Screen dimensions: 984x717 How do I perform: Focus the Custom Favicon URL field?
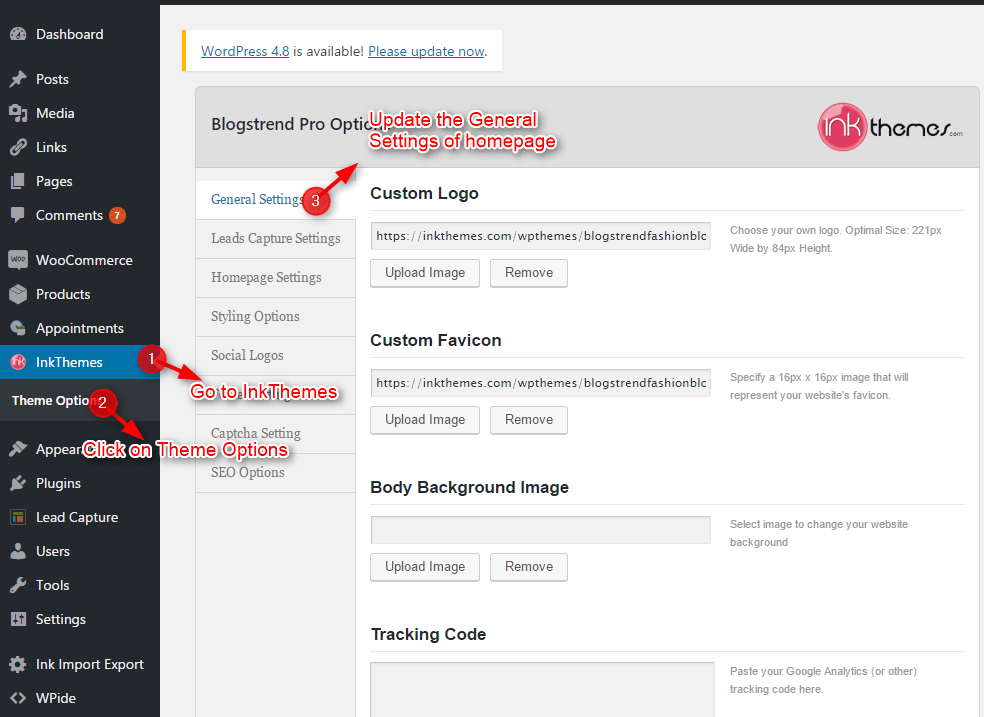[x=540, y=383]
